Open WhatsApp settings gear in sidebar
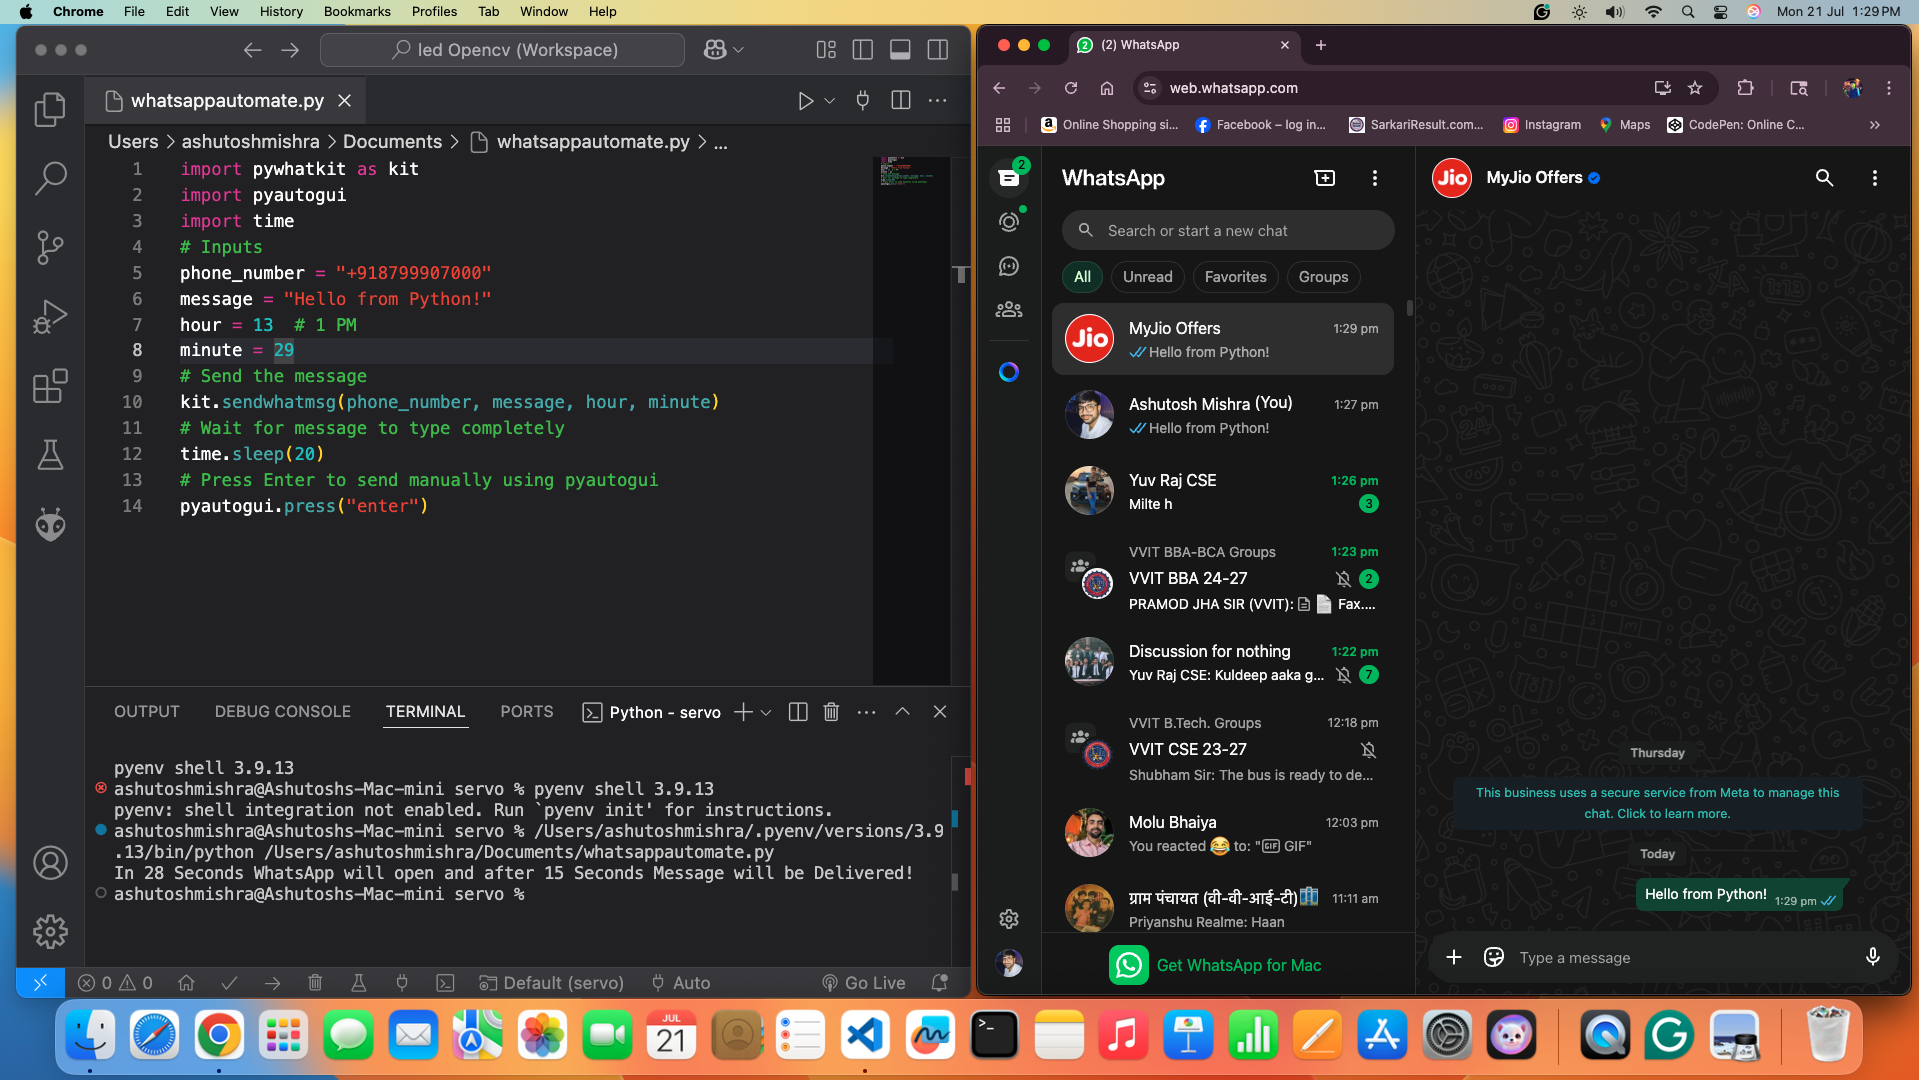The image size is (1919, 1080). [x=1009, y=919]
